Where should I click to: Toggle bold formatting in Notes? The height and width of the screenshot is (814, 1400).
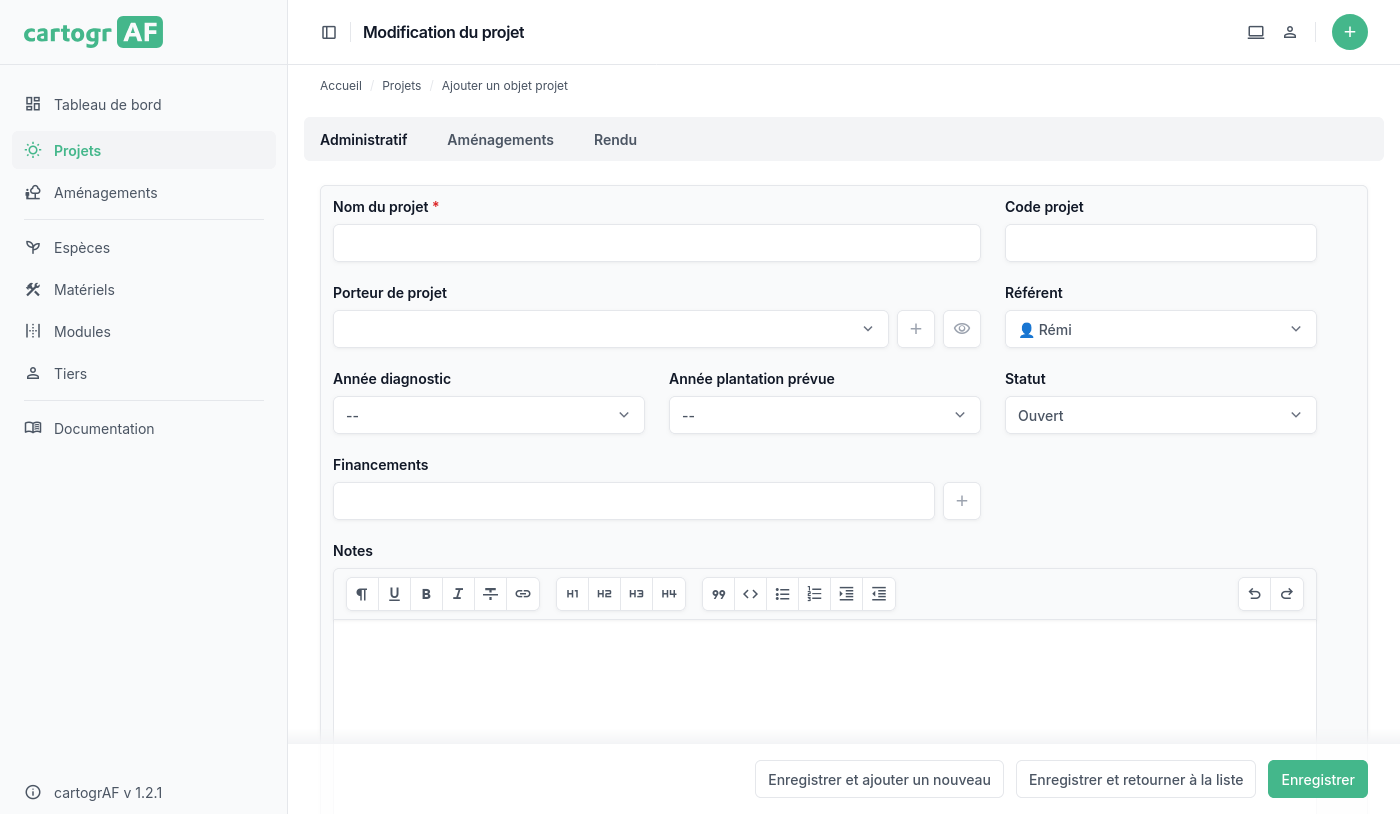click(x=426, y=594)
